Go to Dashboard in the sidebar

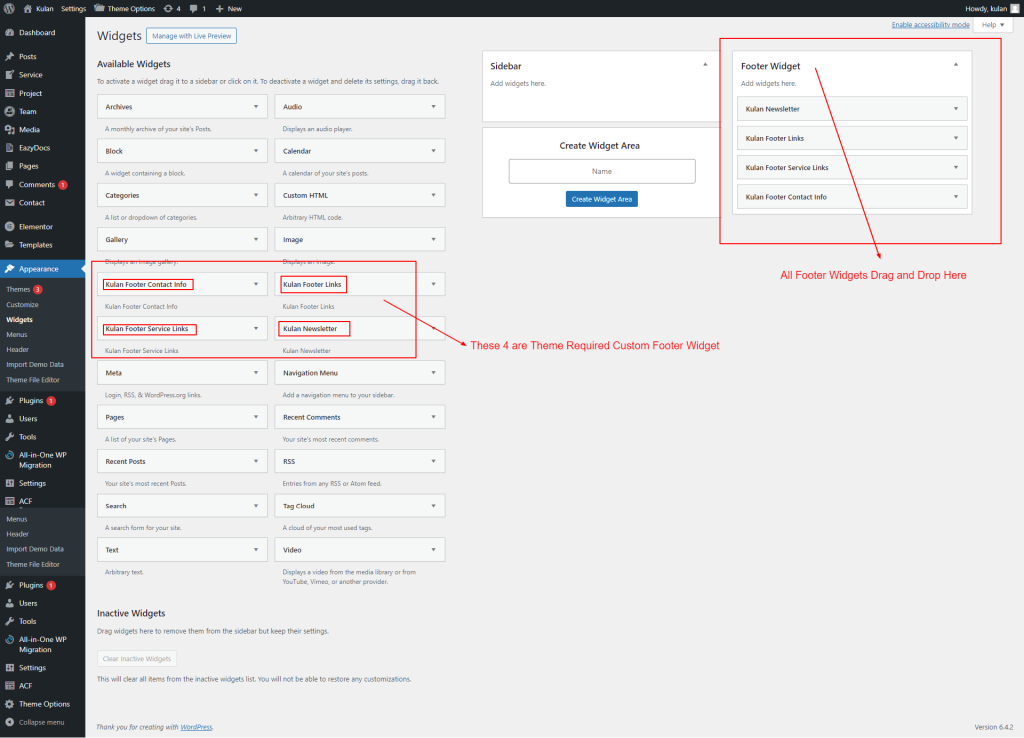pos(37,33)
